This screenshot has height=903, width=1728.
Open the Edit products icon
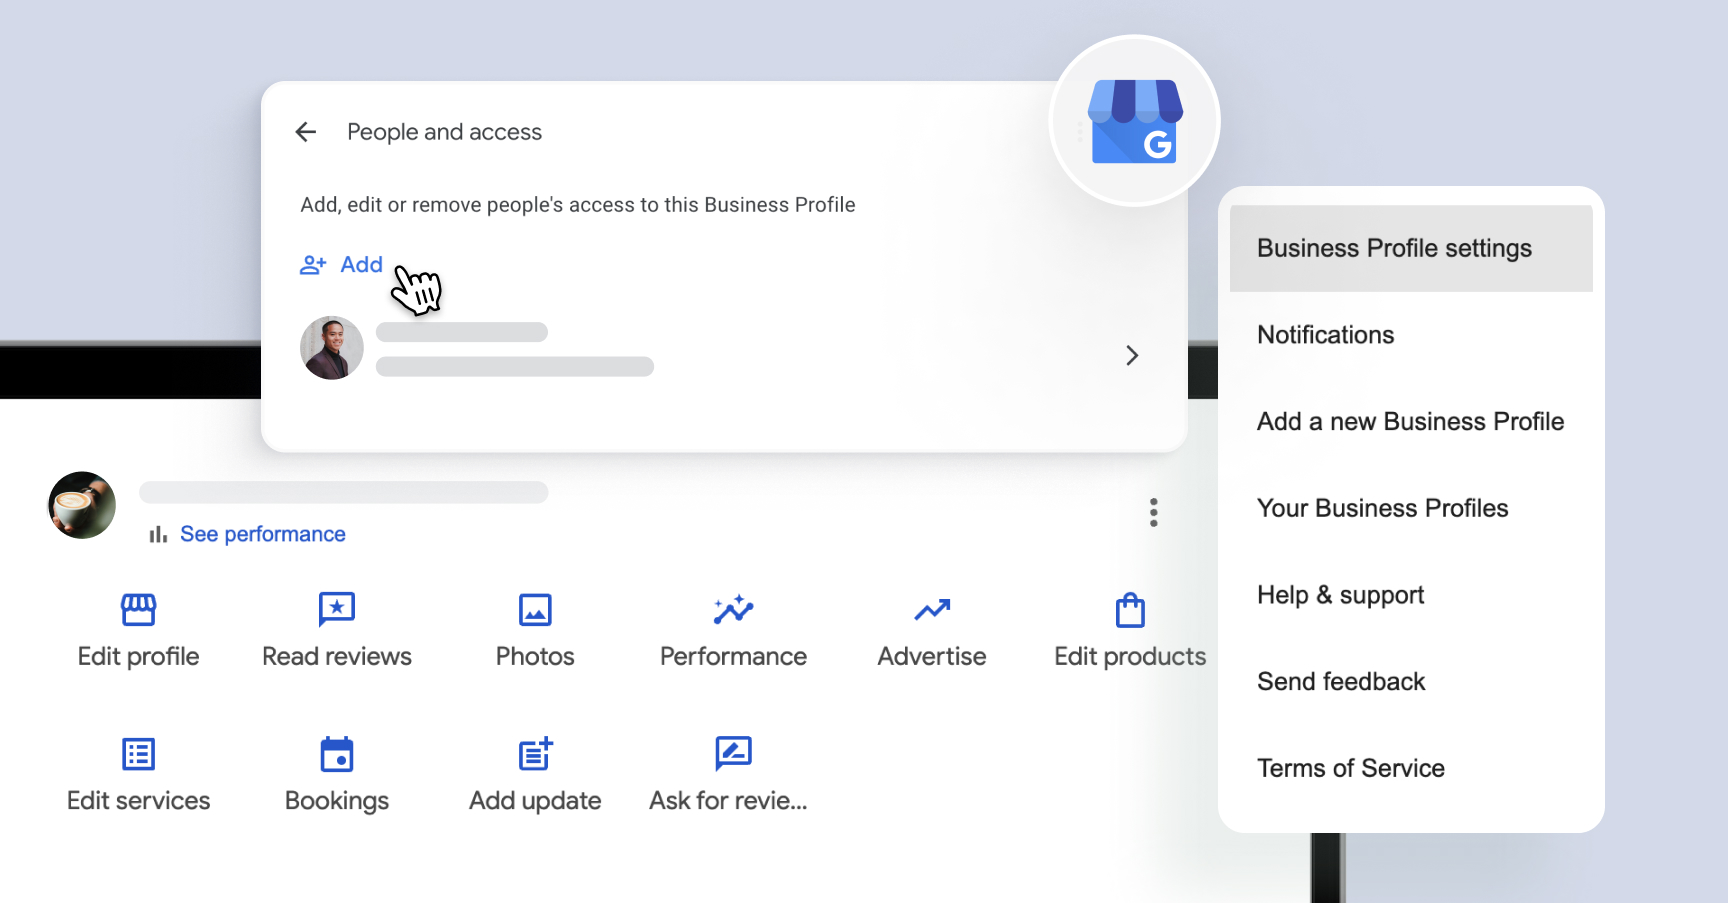pos(1129,610)
